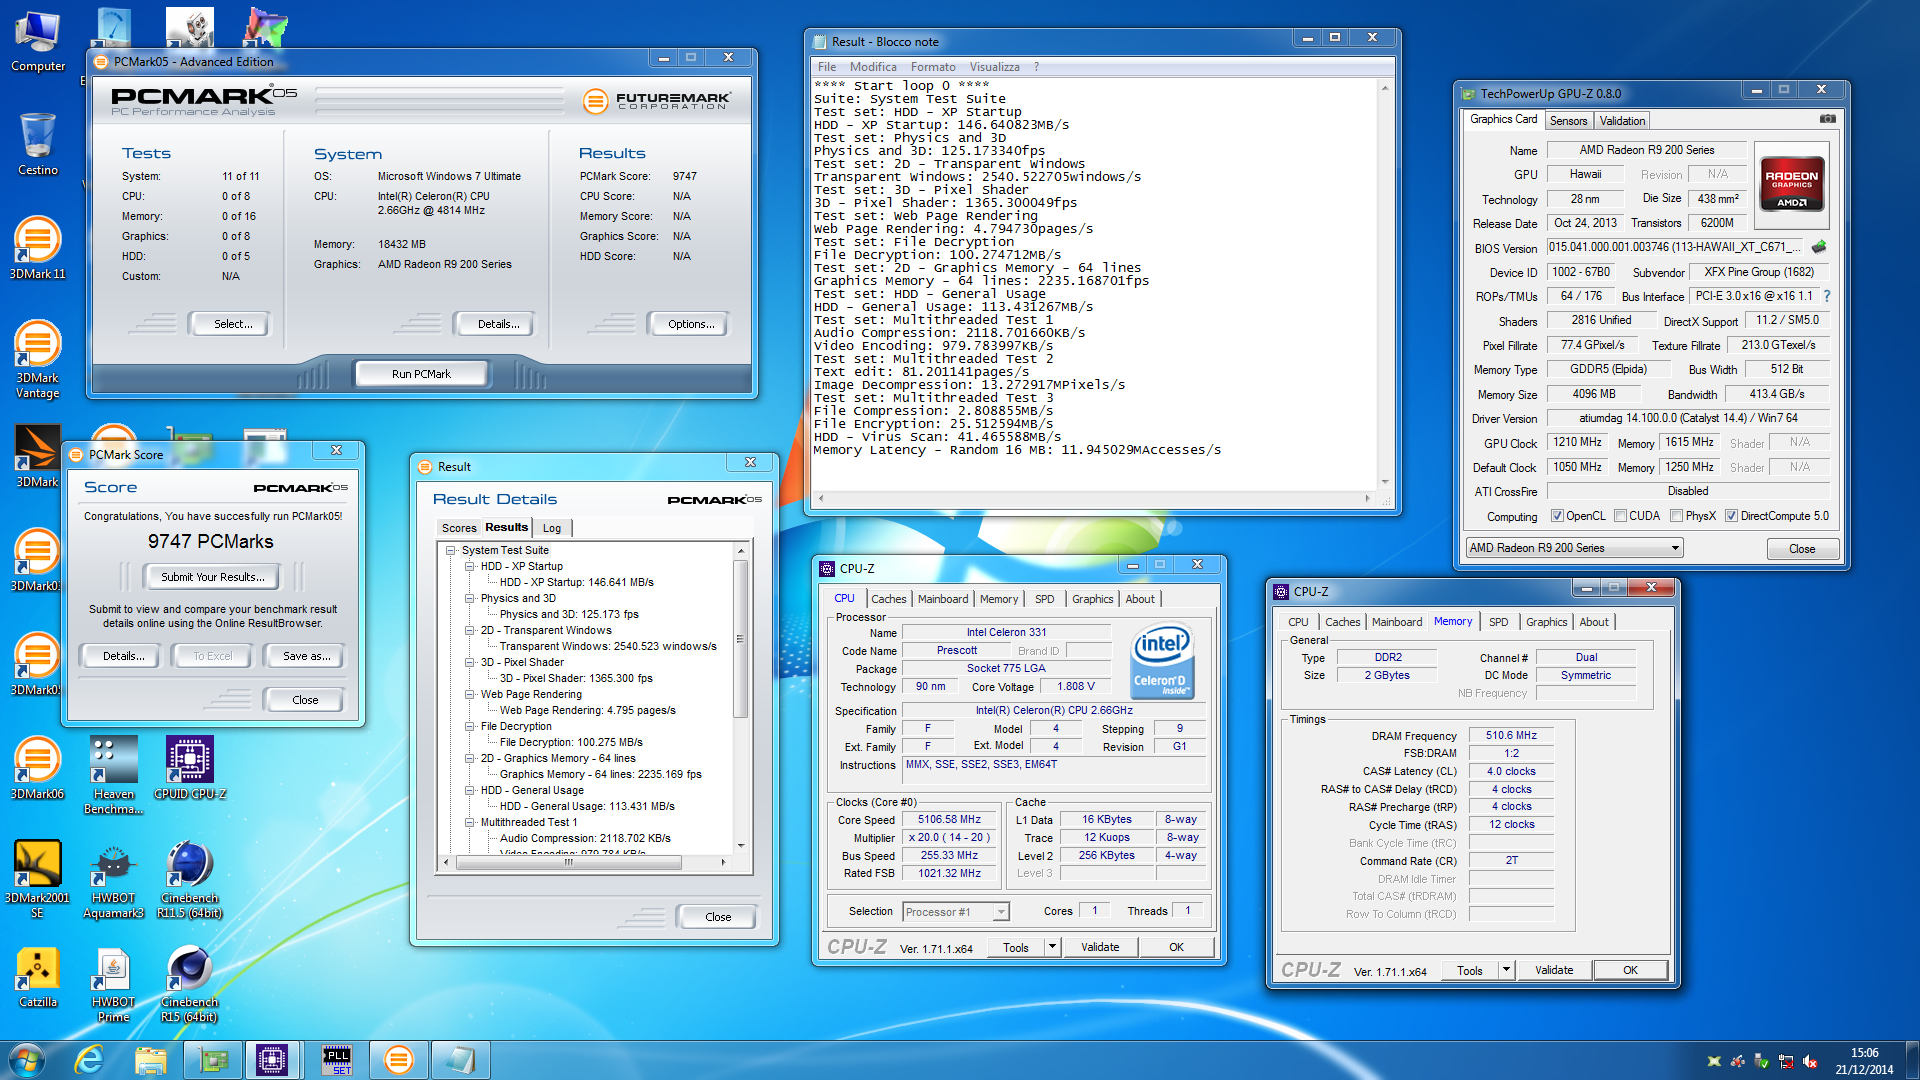Screen dimensions: 1920x1080
Task: Open Mainboard tab in CPU-Z CPU window
Action: [x=942, y=599]
